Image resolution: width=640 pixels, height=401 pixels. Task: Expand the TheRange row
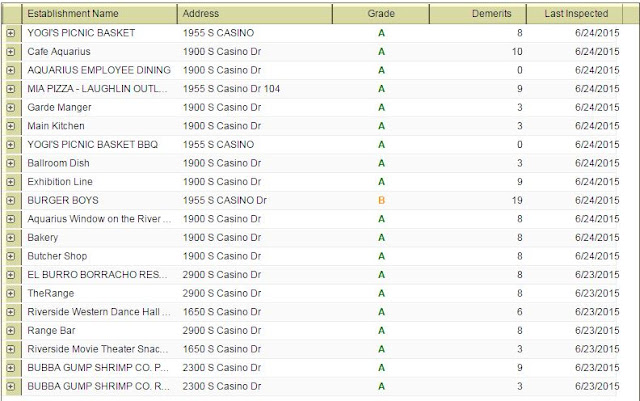coord(11,293)
